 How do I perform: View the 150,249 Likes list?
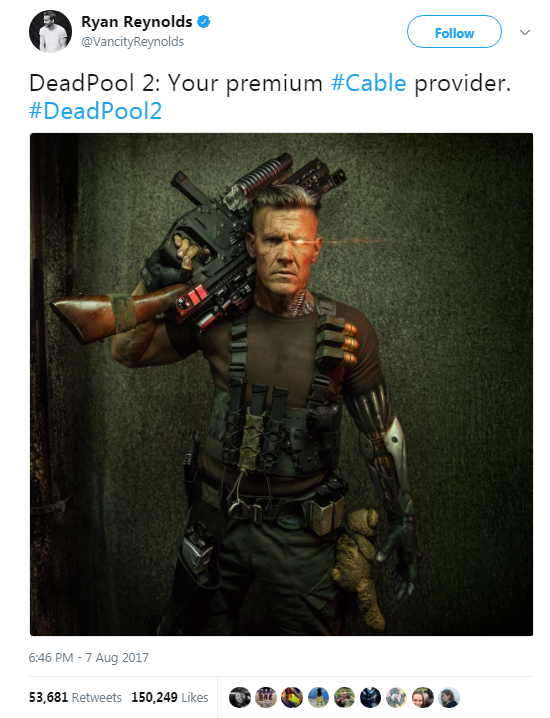[170, 697]
